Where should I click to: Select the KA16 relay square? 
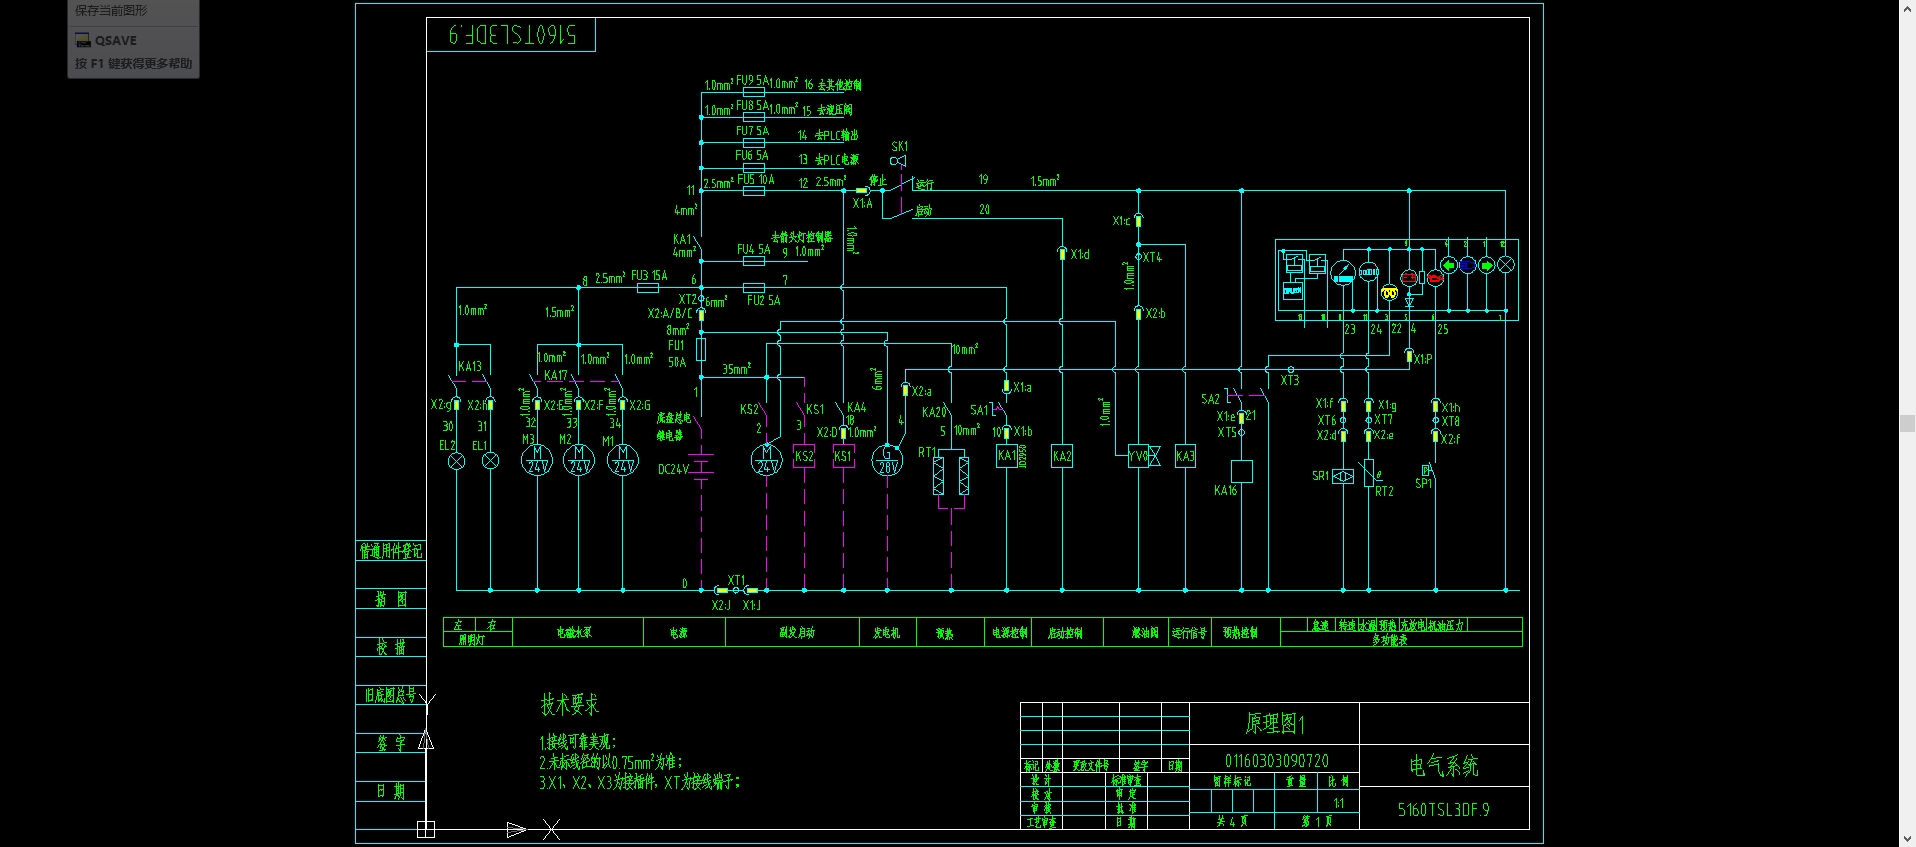pos(1241,472)
